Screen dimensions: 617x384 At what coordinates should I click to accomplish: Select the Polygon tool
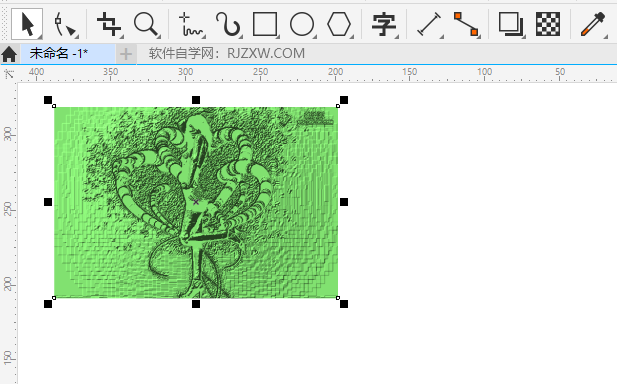coord(339,24)
